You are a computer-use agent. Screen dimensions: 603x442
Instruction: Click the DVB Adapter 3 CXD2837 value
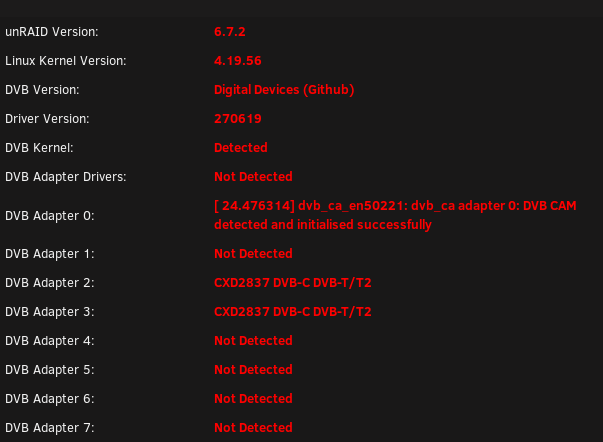coord(293,312)
